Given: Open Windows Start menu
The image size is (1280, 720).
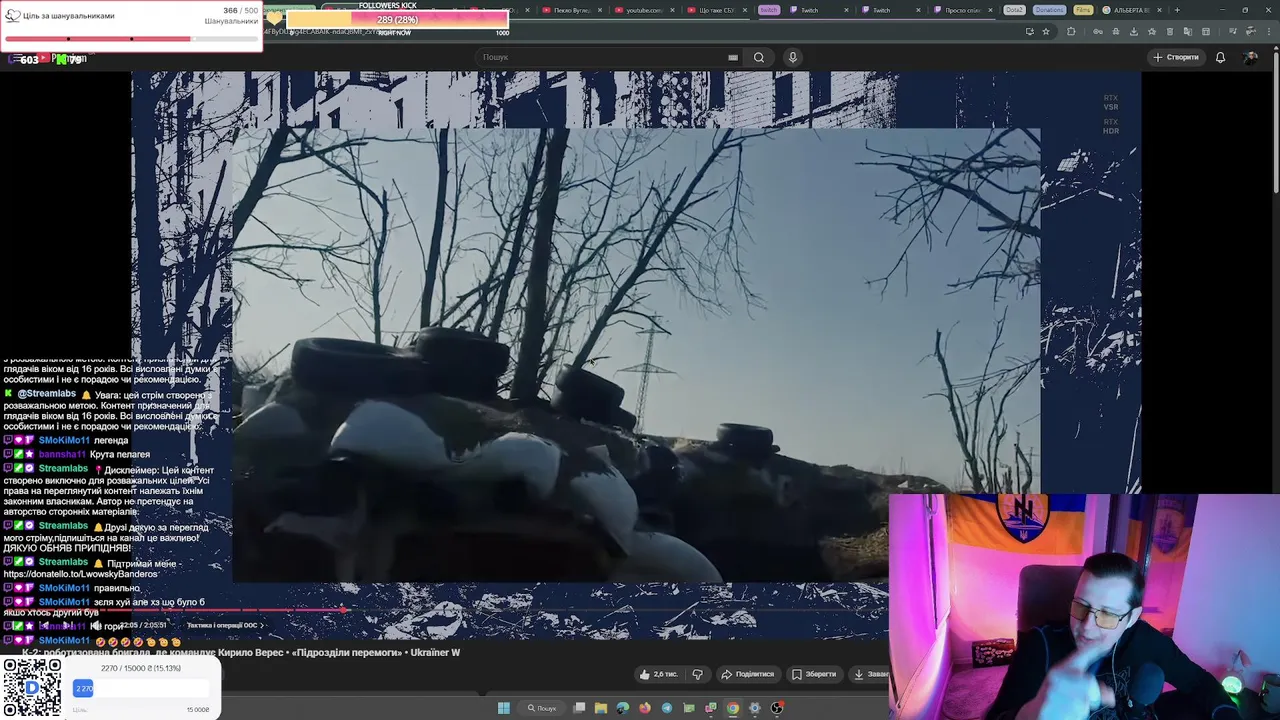Looking at the screenshot, I should click(x=504, y=708).
